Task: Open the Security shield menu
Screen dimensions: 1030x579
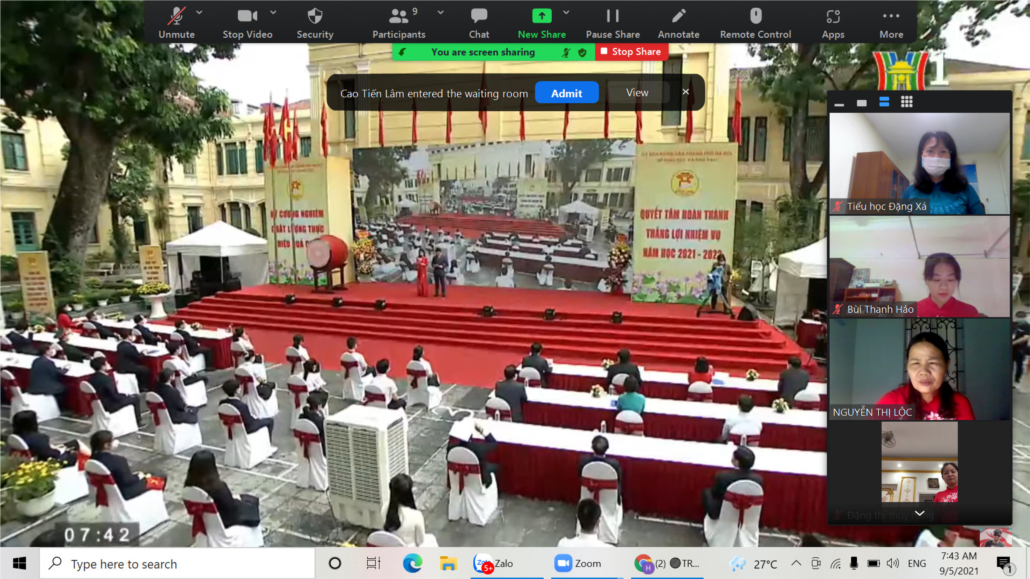Action: tap(315, 22)
